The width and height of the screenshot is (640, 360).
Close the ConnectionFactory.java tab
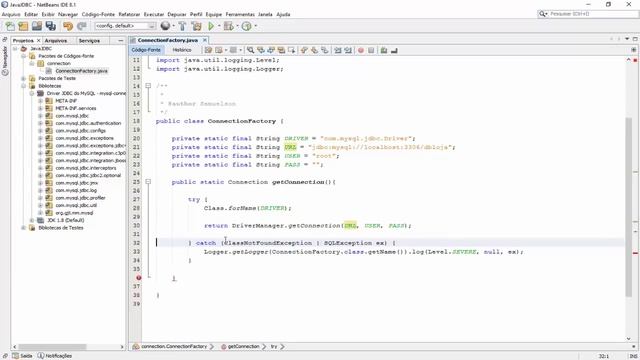[x=205, y=40]
